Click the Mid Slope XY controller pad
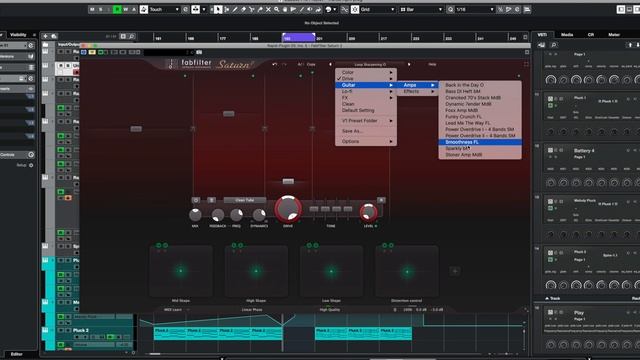 point(181,271)
